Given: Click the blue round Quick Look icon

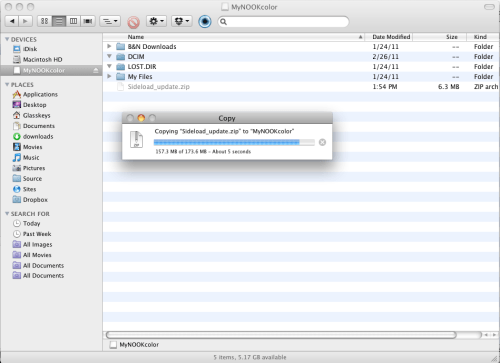Looking at the screenshot, I should point(205,22).
